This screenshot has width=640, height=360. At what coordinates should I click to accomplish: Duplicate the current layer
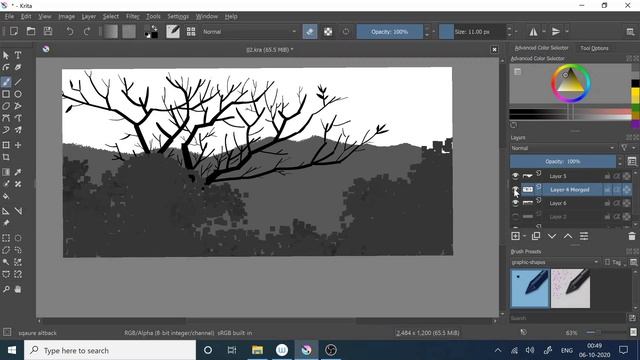tap(536, 236)
